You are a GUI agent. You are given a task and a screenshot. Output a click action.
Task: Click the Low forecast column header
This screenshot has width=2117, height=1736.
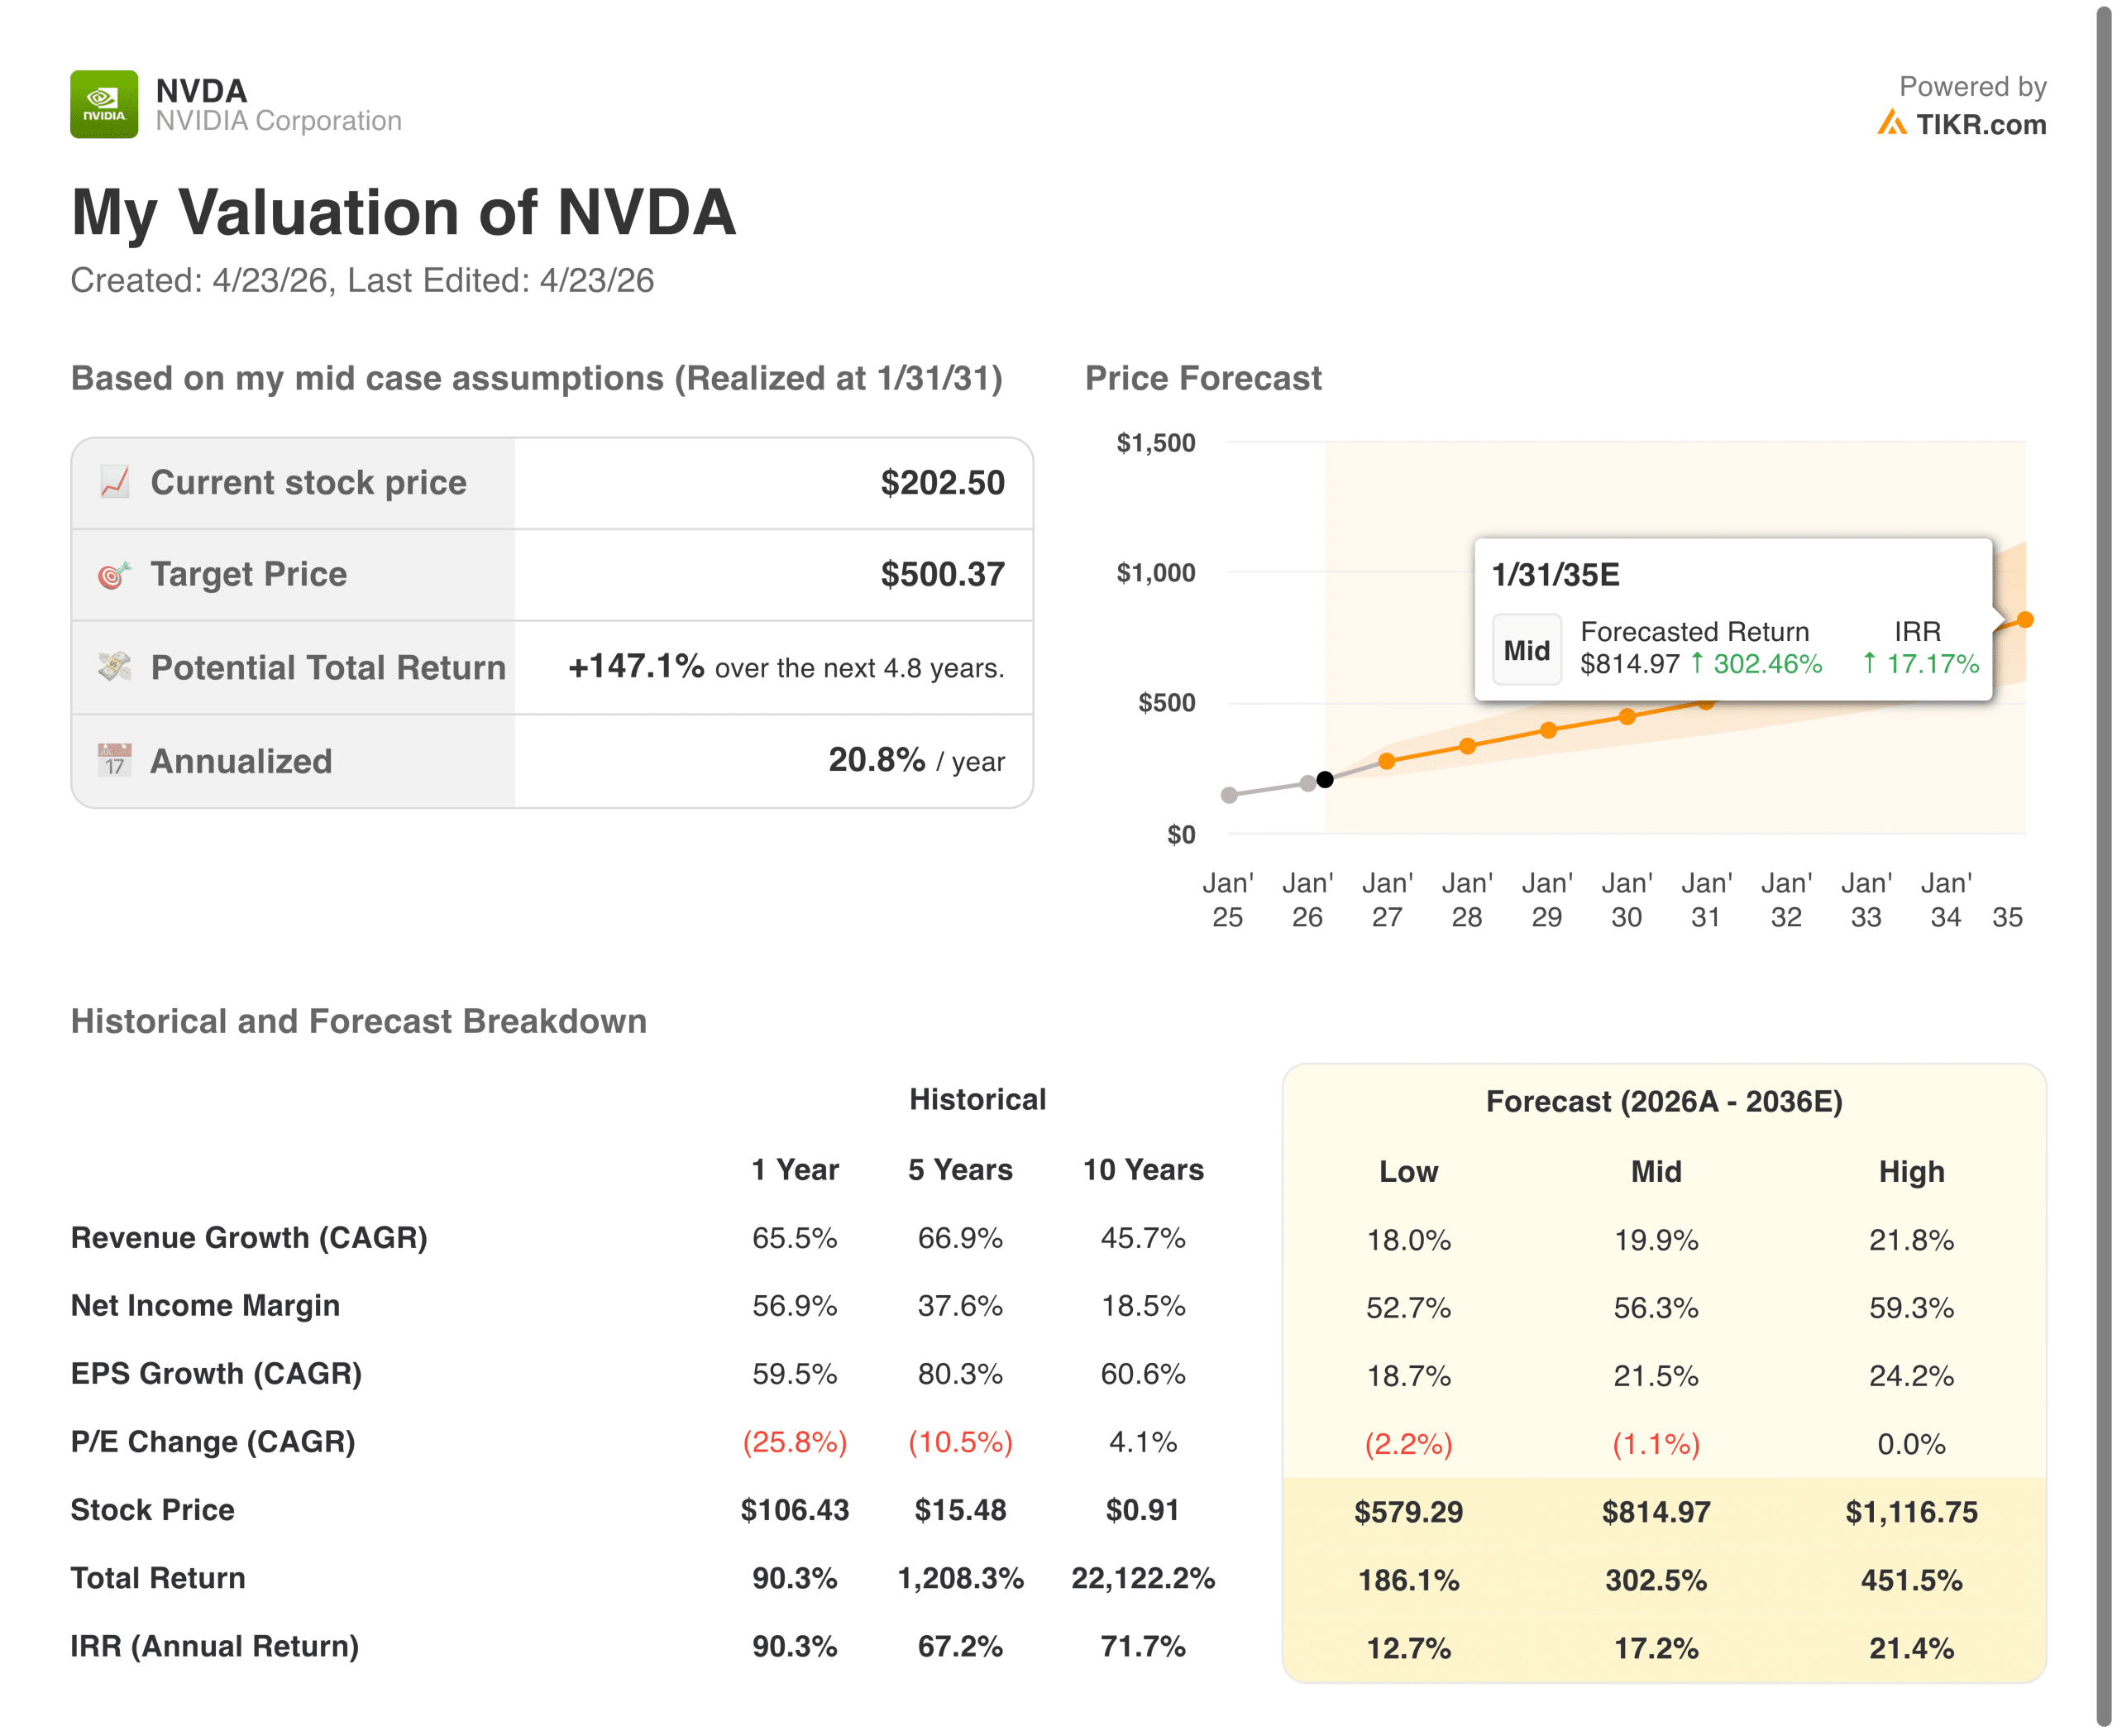(x=1408, y=1171)
